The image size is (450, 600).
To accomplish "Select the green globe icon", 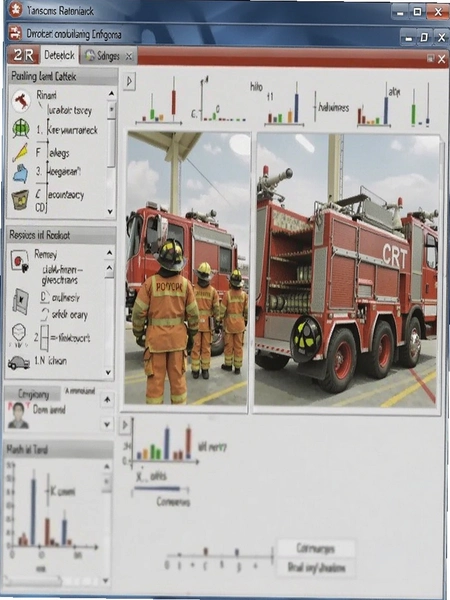I will click(x=21, y=128).
